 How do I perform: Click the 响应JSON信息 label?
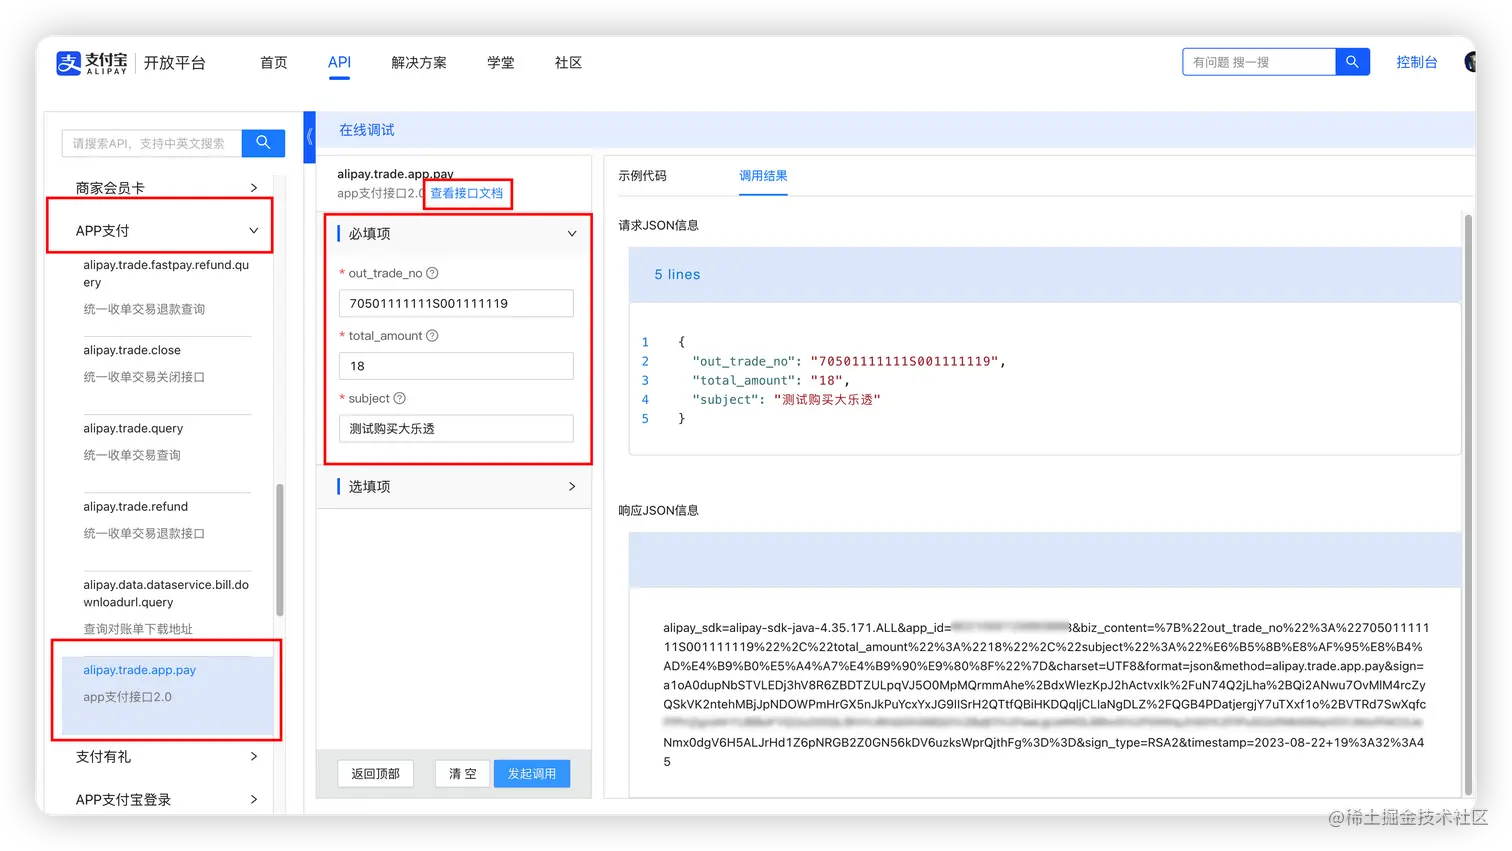click(658, 511)
